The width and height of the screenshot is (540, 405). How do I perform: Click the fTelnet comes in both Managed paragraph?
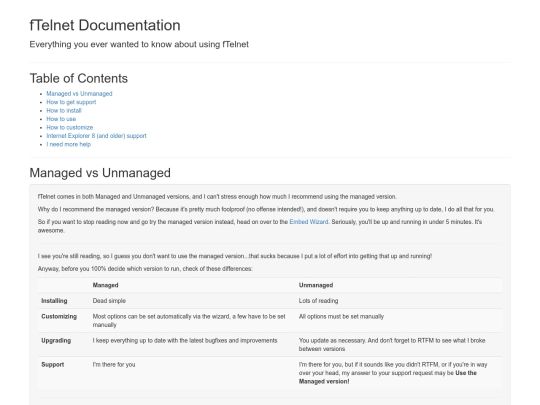pyautogui.click(x=217, y=197)
